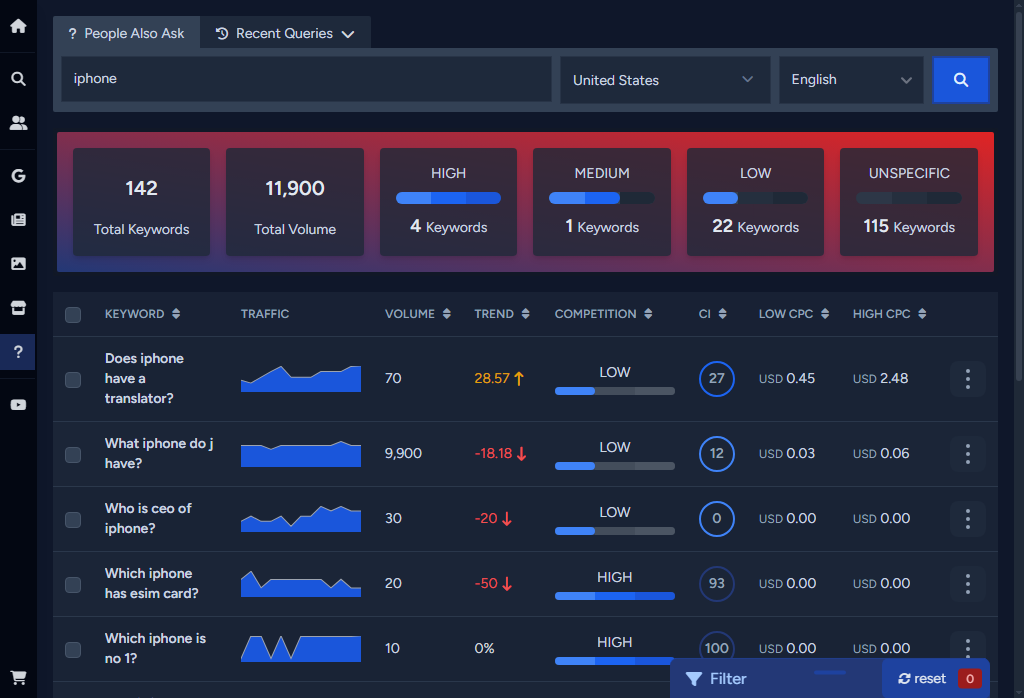
Task: Open the Google G icon in sidebar
Action: pyautogui.click(x=18, y=176)
